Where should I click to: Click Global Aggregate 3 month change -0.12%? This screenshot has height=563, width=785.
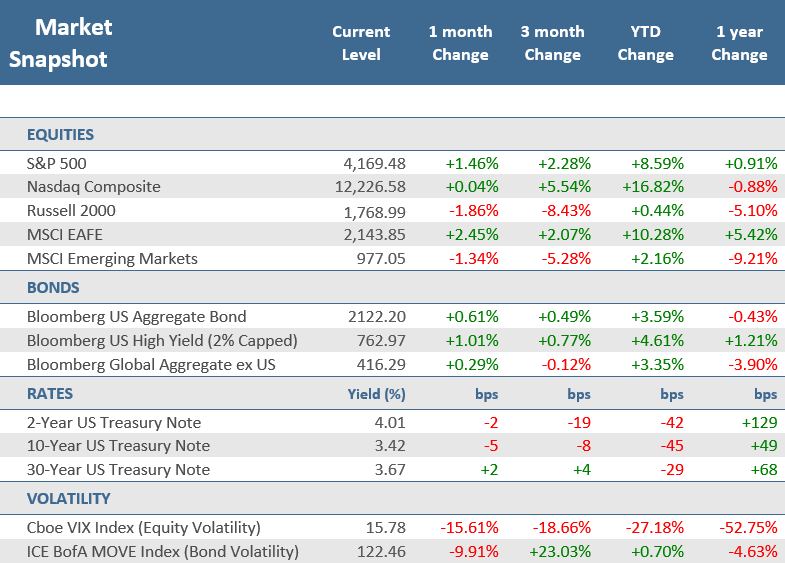click(x=566, y=365)
